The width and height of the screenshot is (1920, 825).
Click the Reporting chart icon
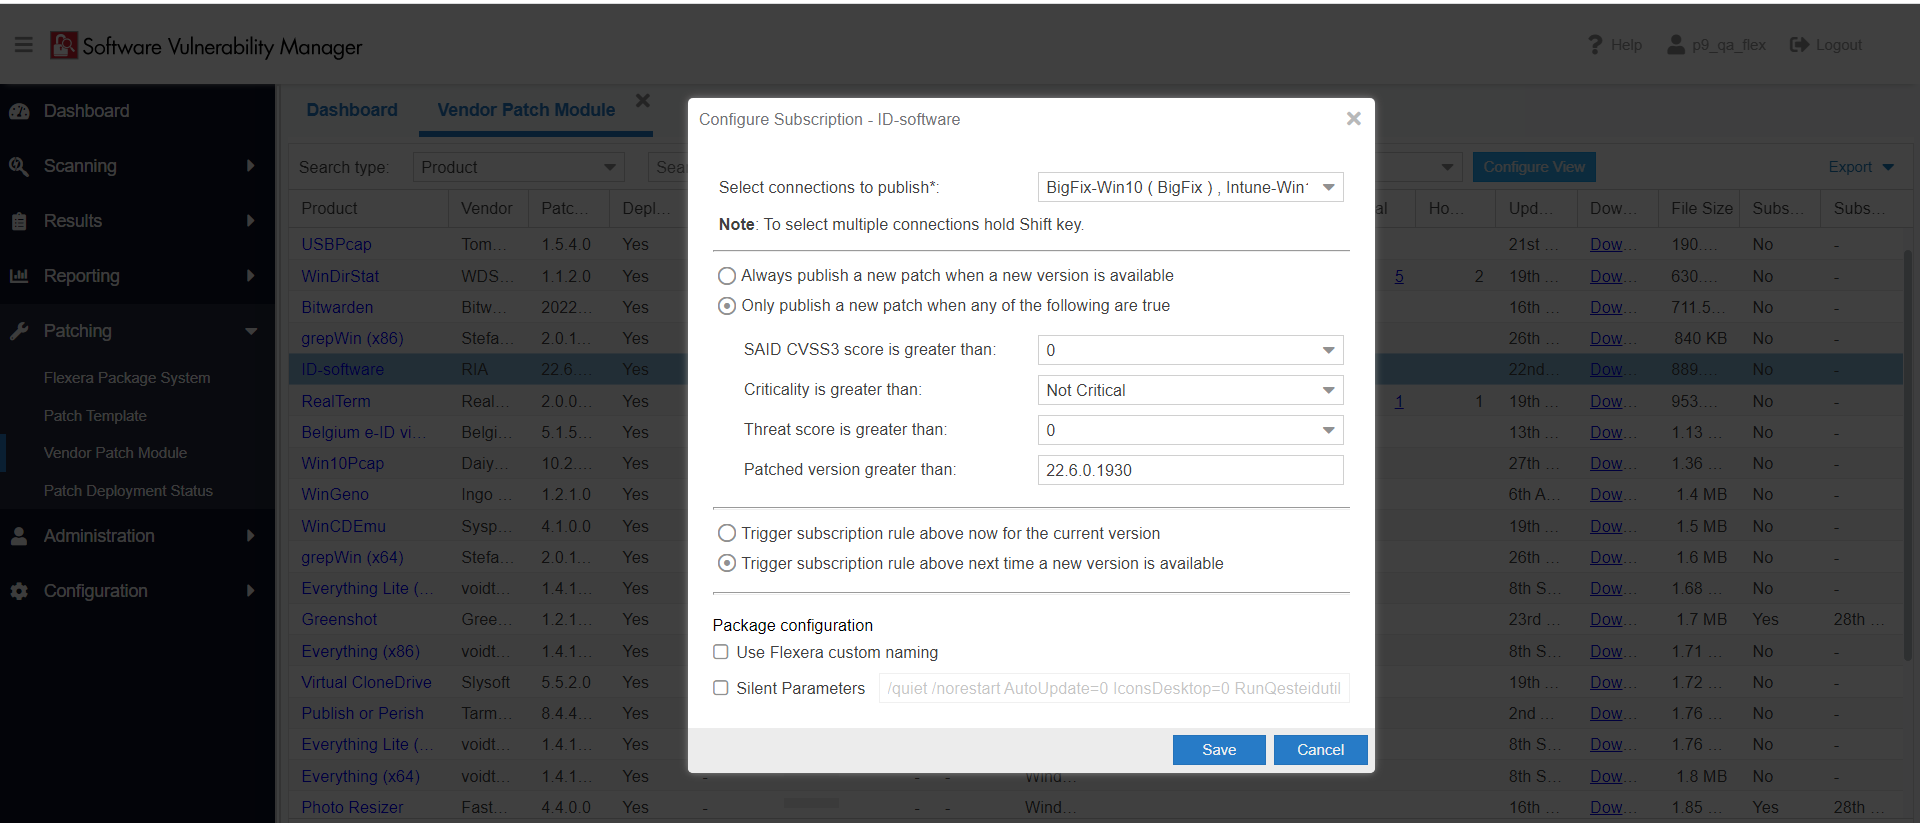coord(19,276)
